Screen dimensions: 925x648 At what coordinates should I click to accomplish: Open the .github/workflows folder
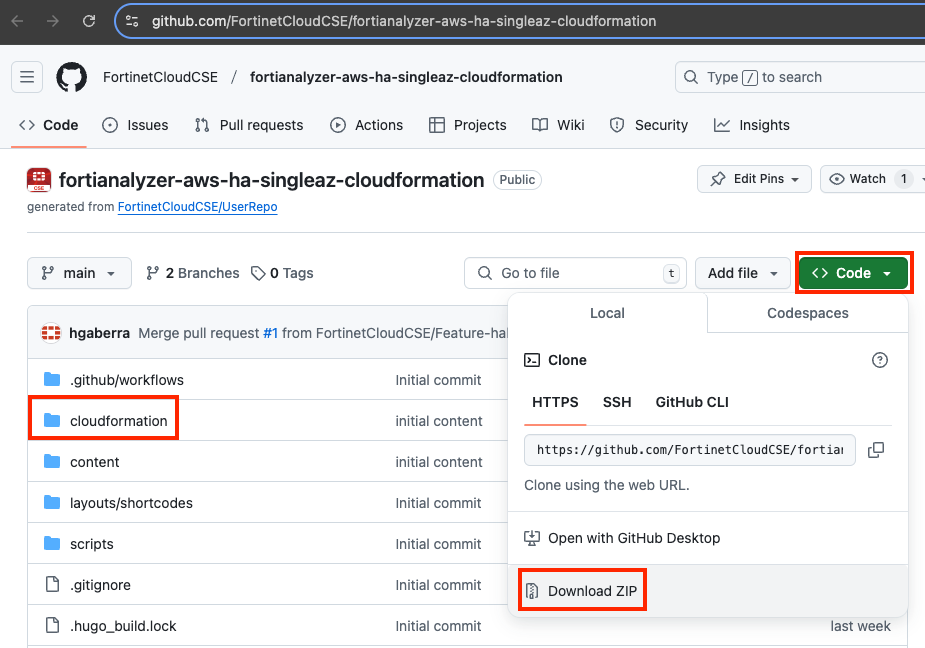[x=127, y=380]
